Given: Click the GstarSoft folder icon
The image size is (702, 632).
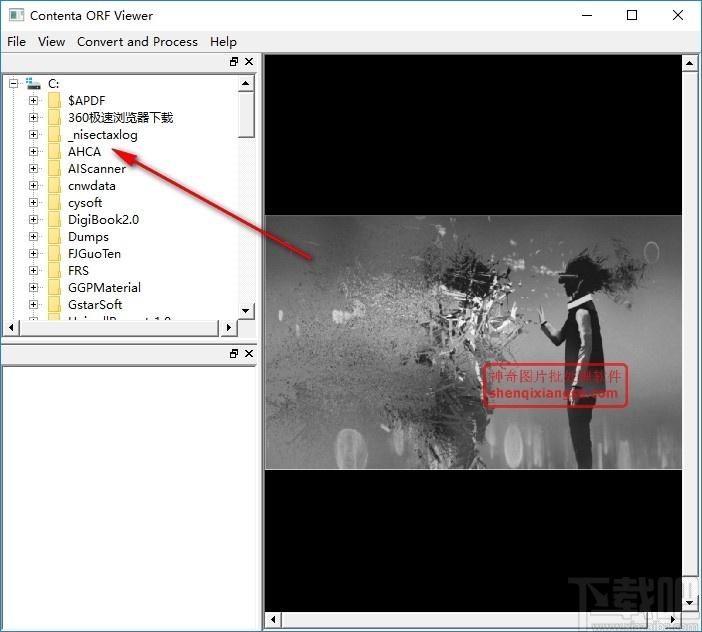Looking at the screenshot, I should click(x=54, y=304).
